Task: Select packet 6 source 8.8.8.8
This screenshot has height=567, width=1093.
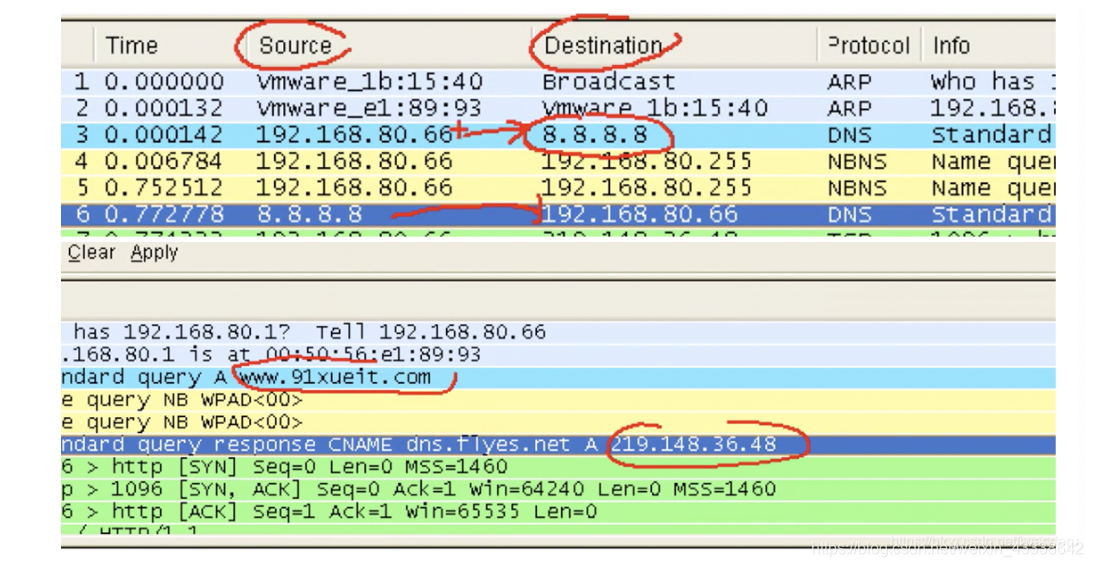Action: [309, 214]
